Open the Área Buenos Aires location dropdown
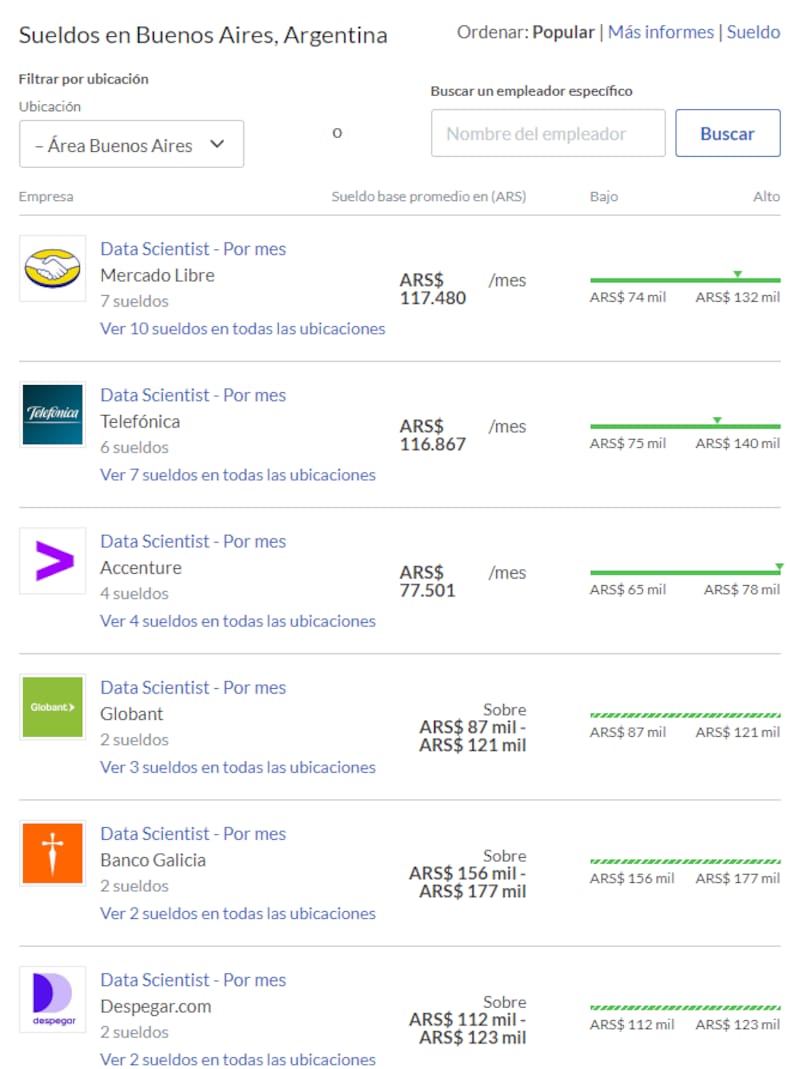Image resolution: width=800 pixels, height=1069 pixels. [x=131, y=145]
